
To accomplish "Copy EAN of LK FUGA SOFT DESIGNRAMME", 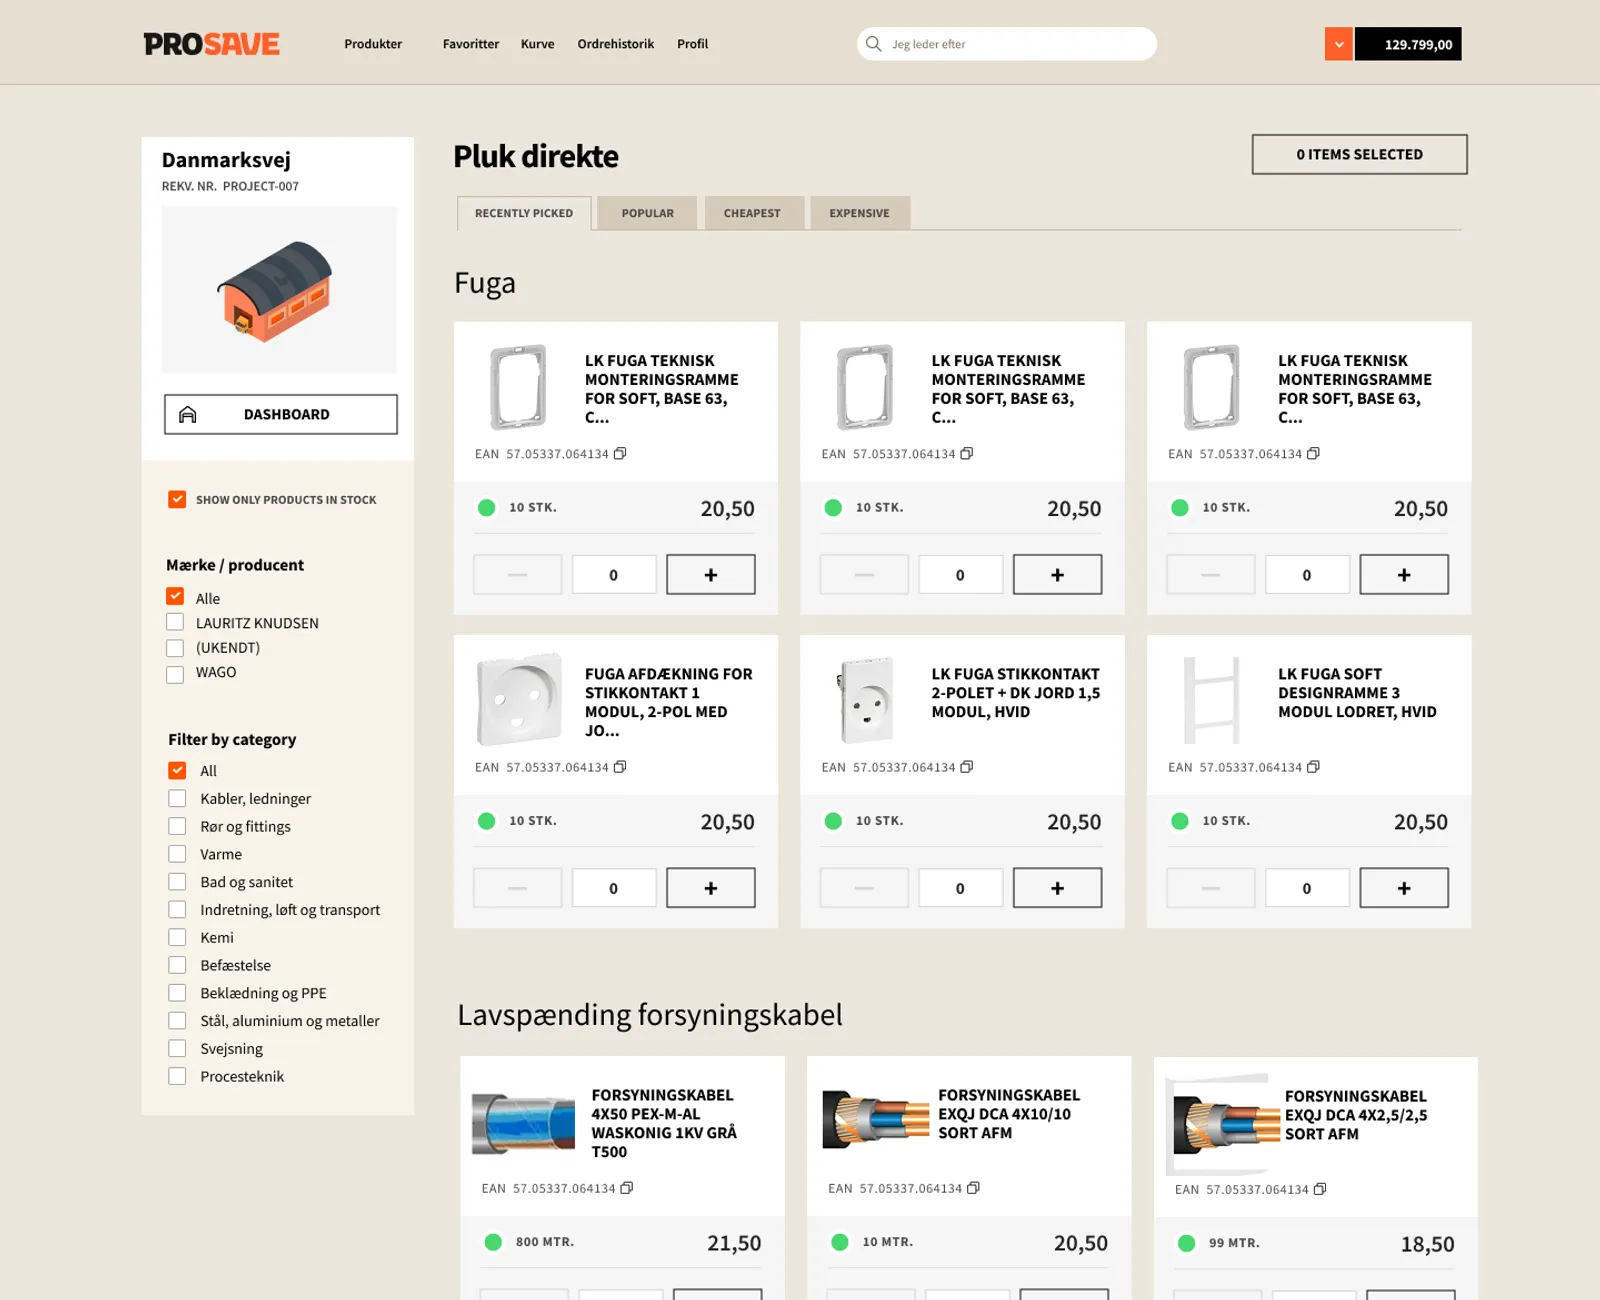I will point(1314,767).
